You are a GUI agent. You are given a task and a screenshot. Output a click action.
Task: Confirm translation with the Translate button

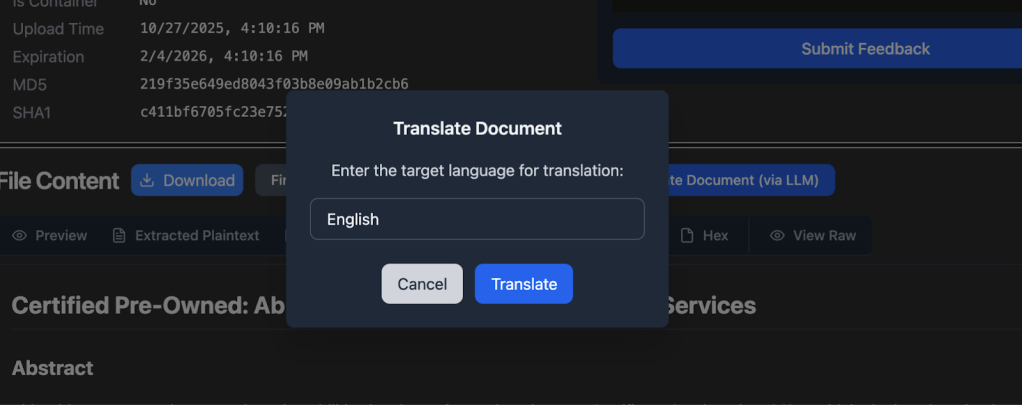[x=524, y=284]
